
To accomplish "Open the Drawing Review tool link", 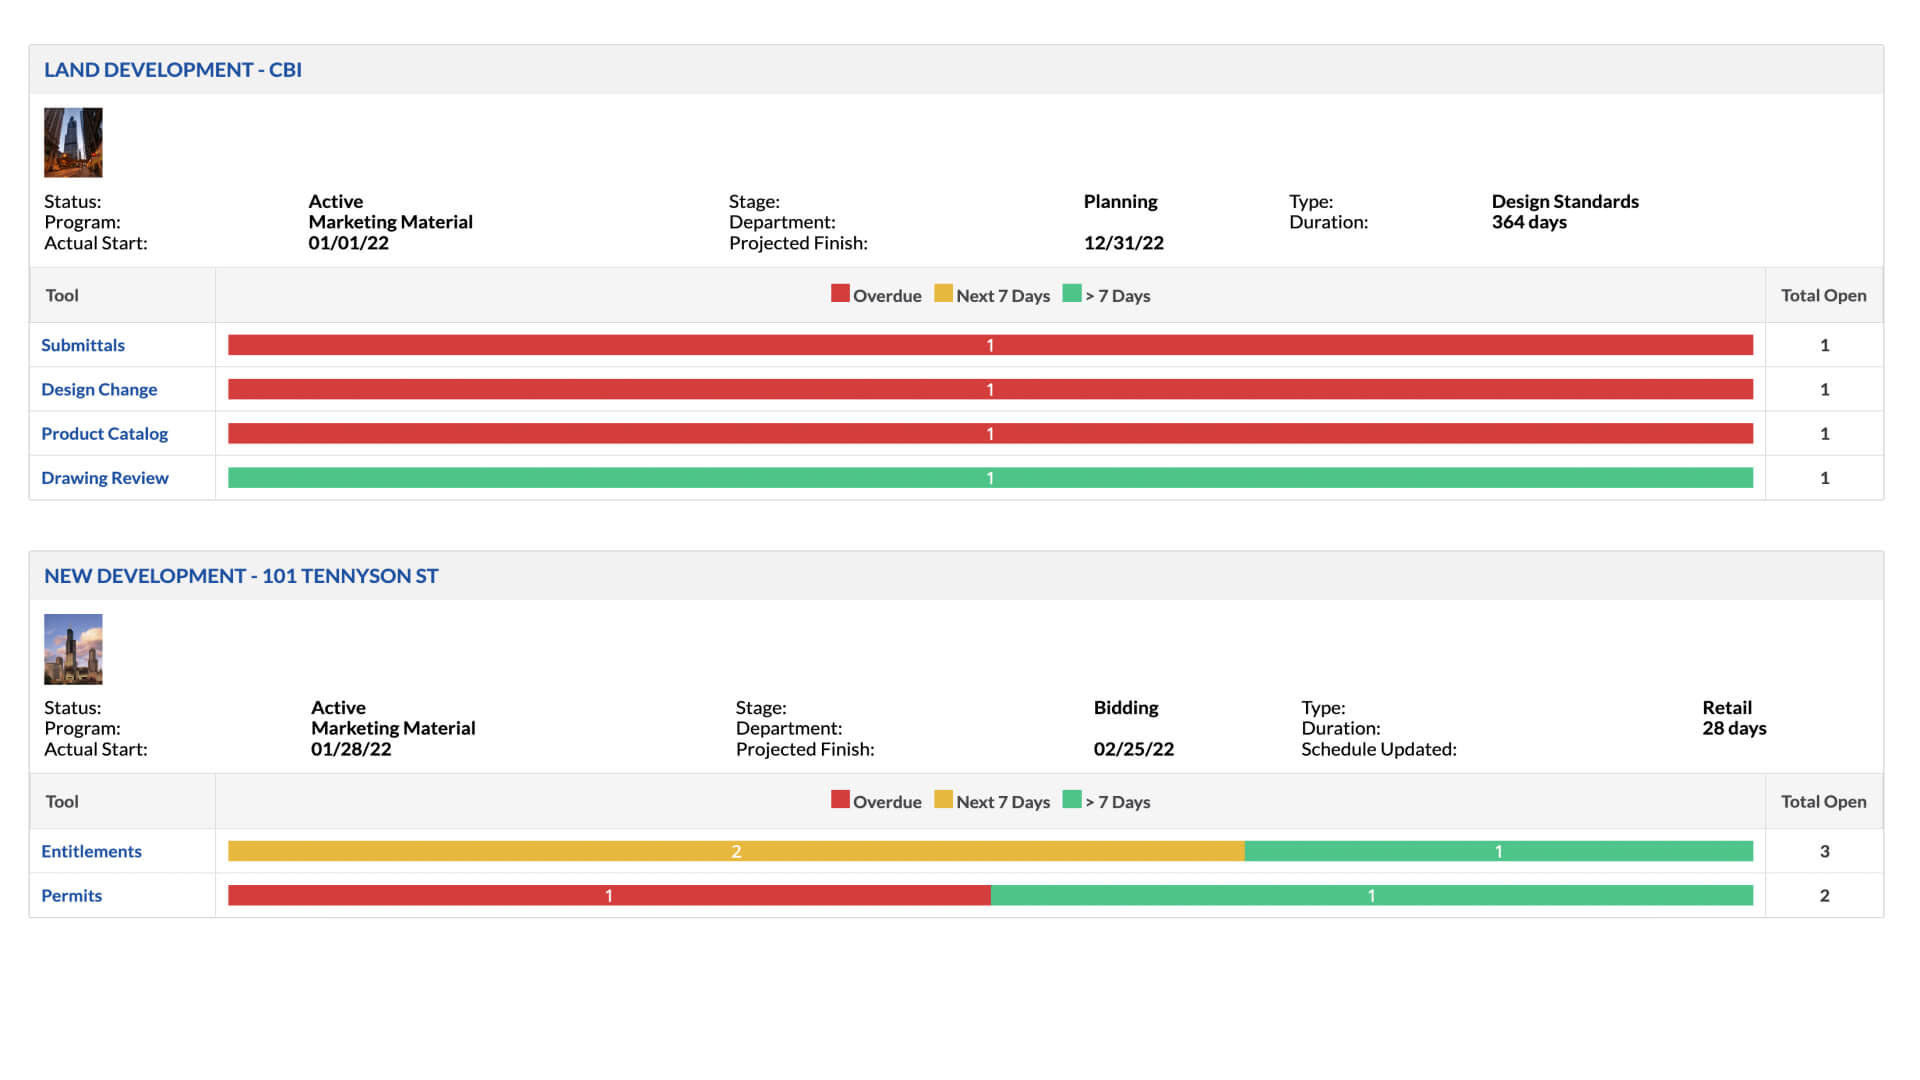I will [x=104, y=478].
